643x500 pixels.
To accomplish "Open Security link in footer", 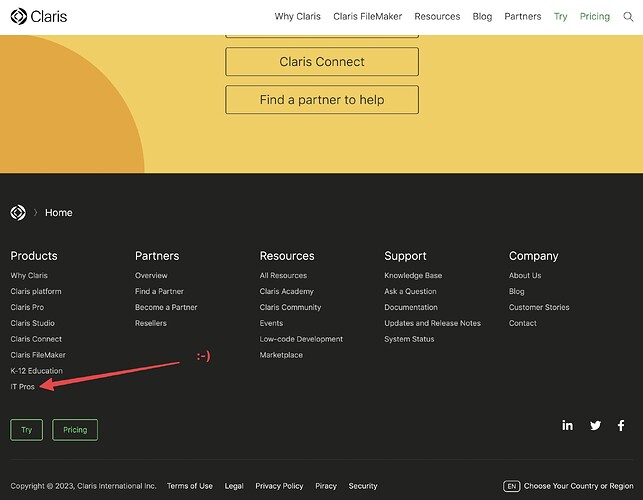I will click(x=363, y=486).
